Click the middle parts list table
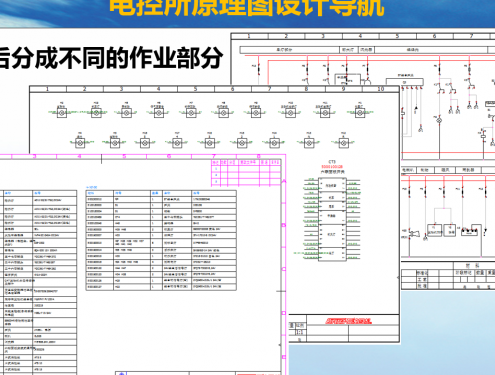 (161, 240)
